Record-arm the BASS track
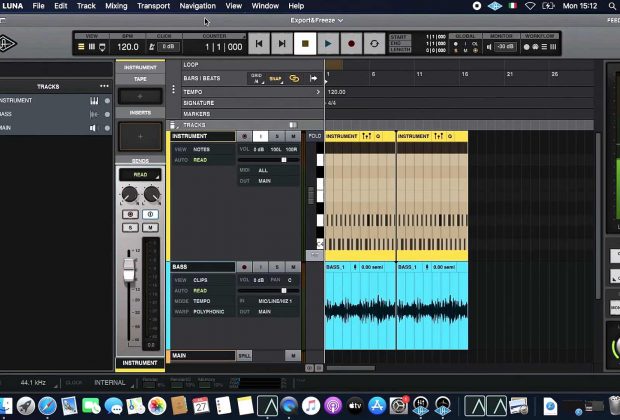 tap(244, 267)
